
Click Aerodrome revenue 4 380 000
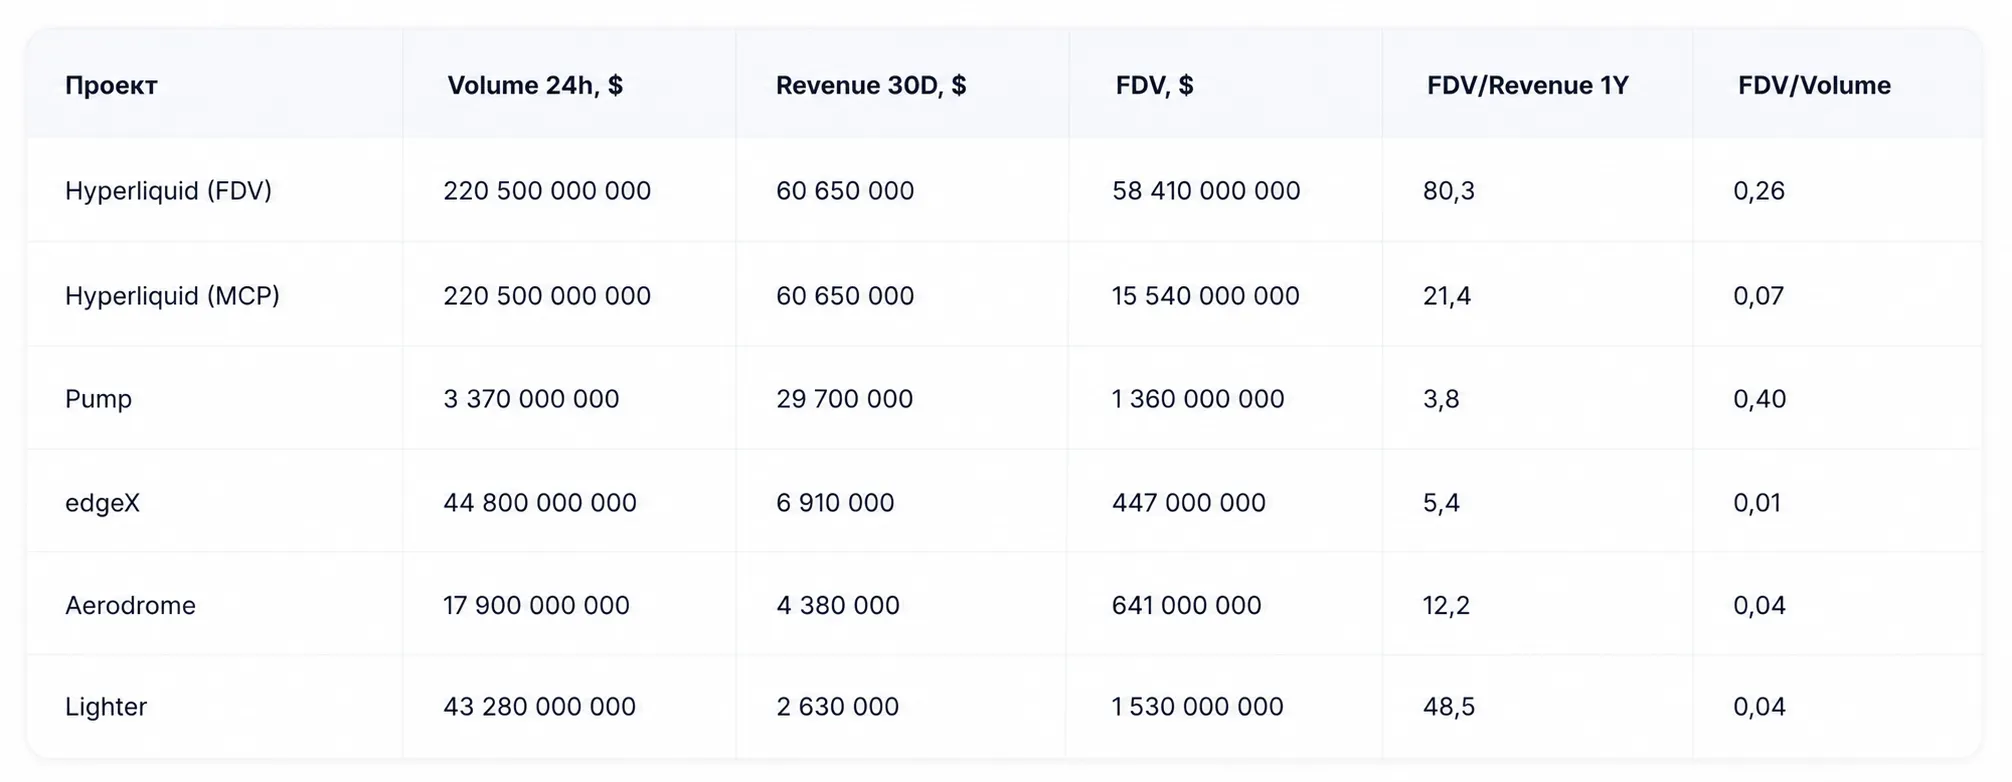tap(838, 606)
